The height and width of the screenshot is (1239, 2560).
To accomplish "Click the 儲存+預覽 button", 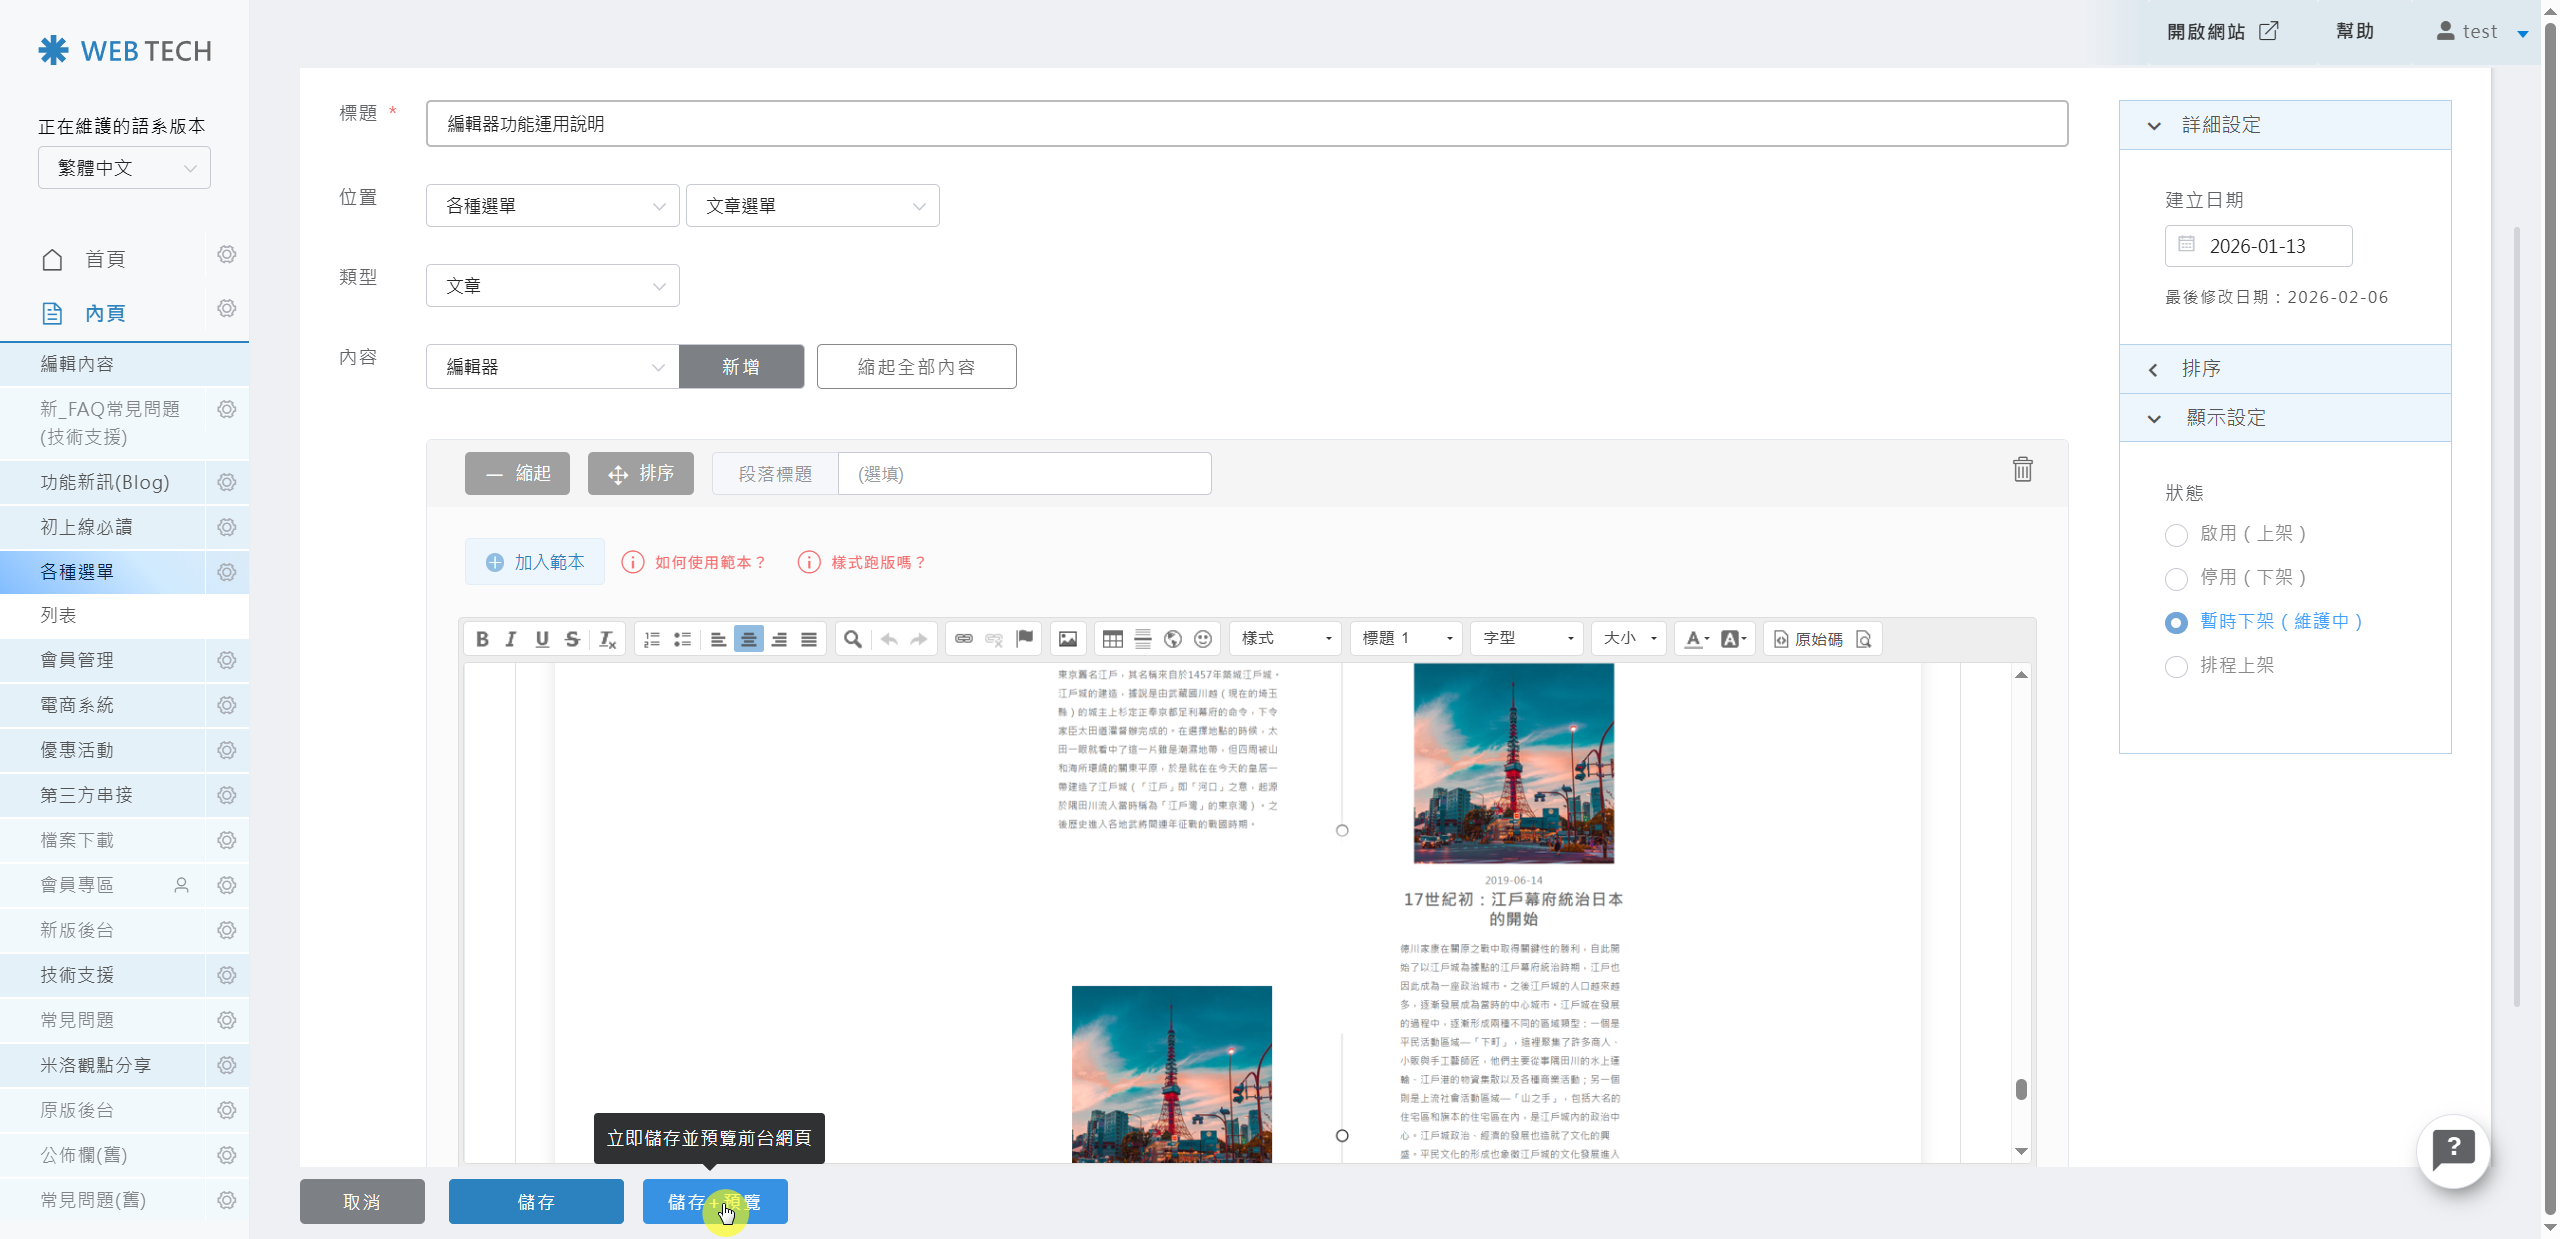I will pos(715,1201).
